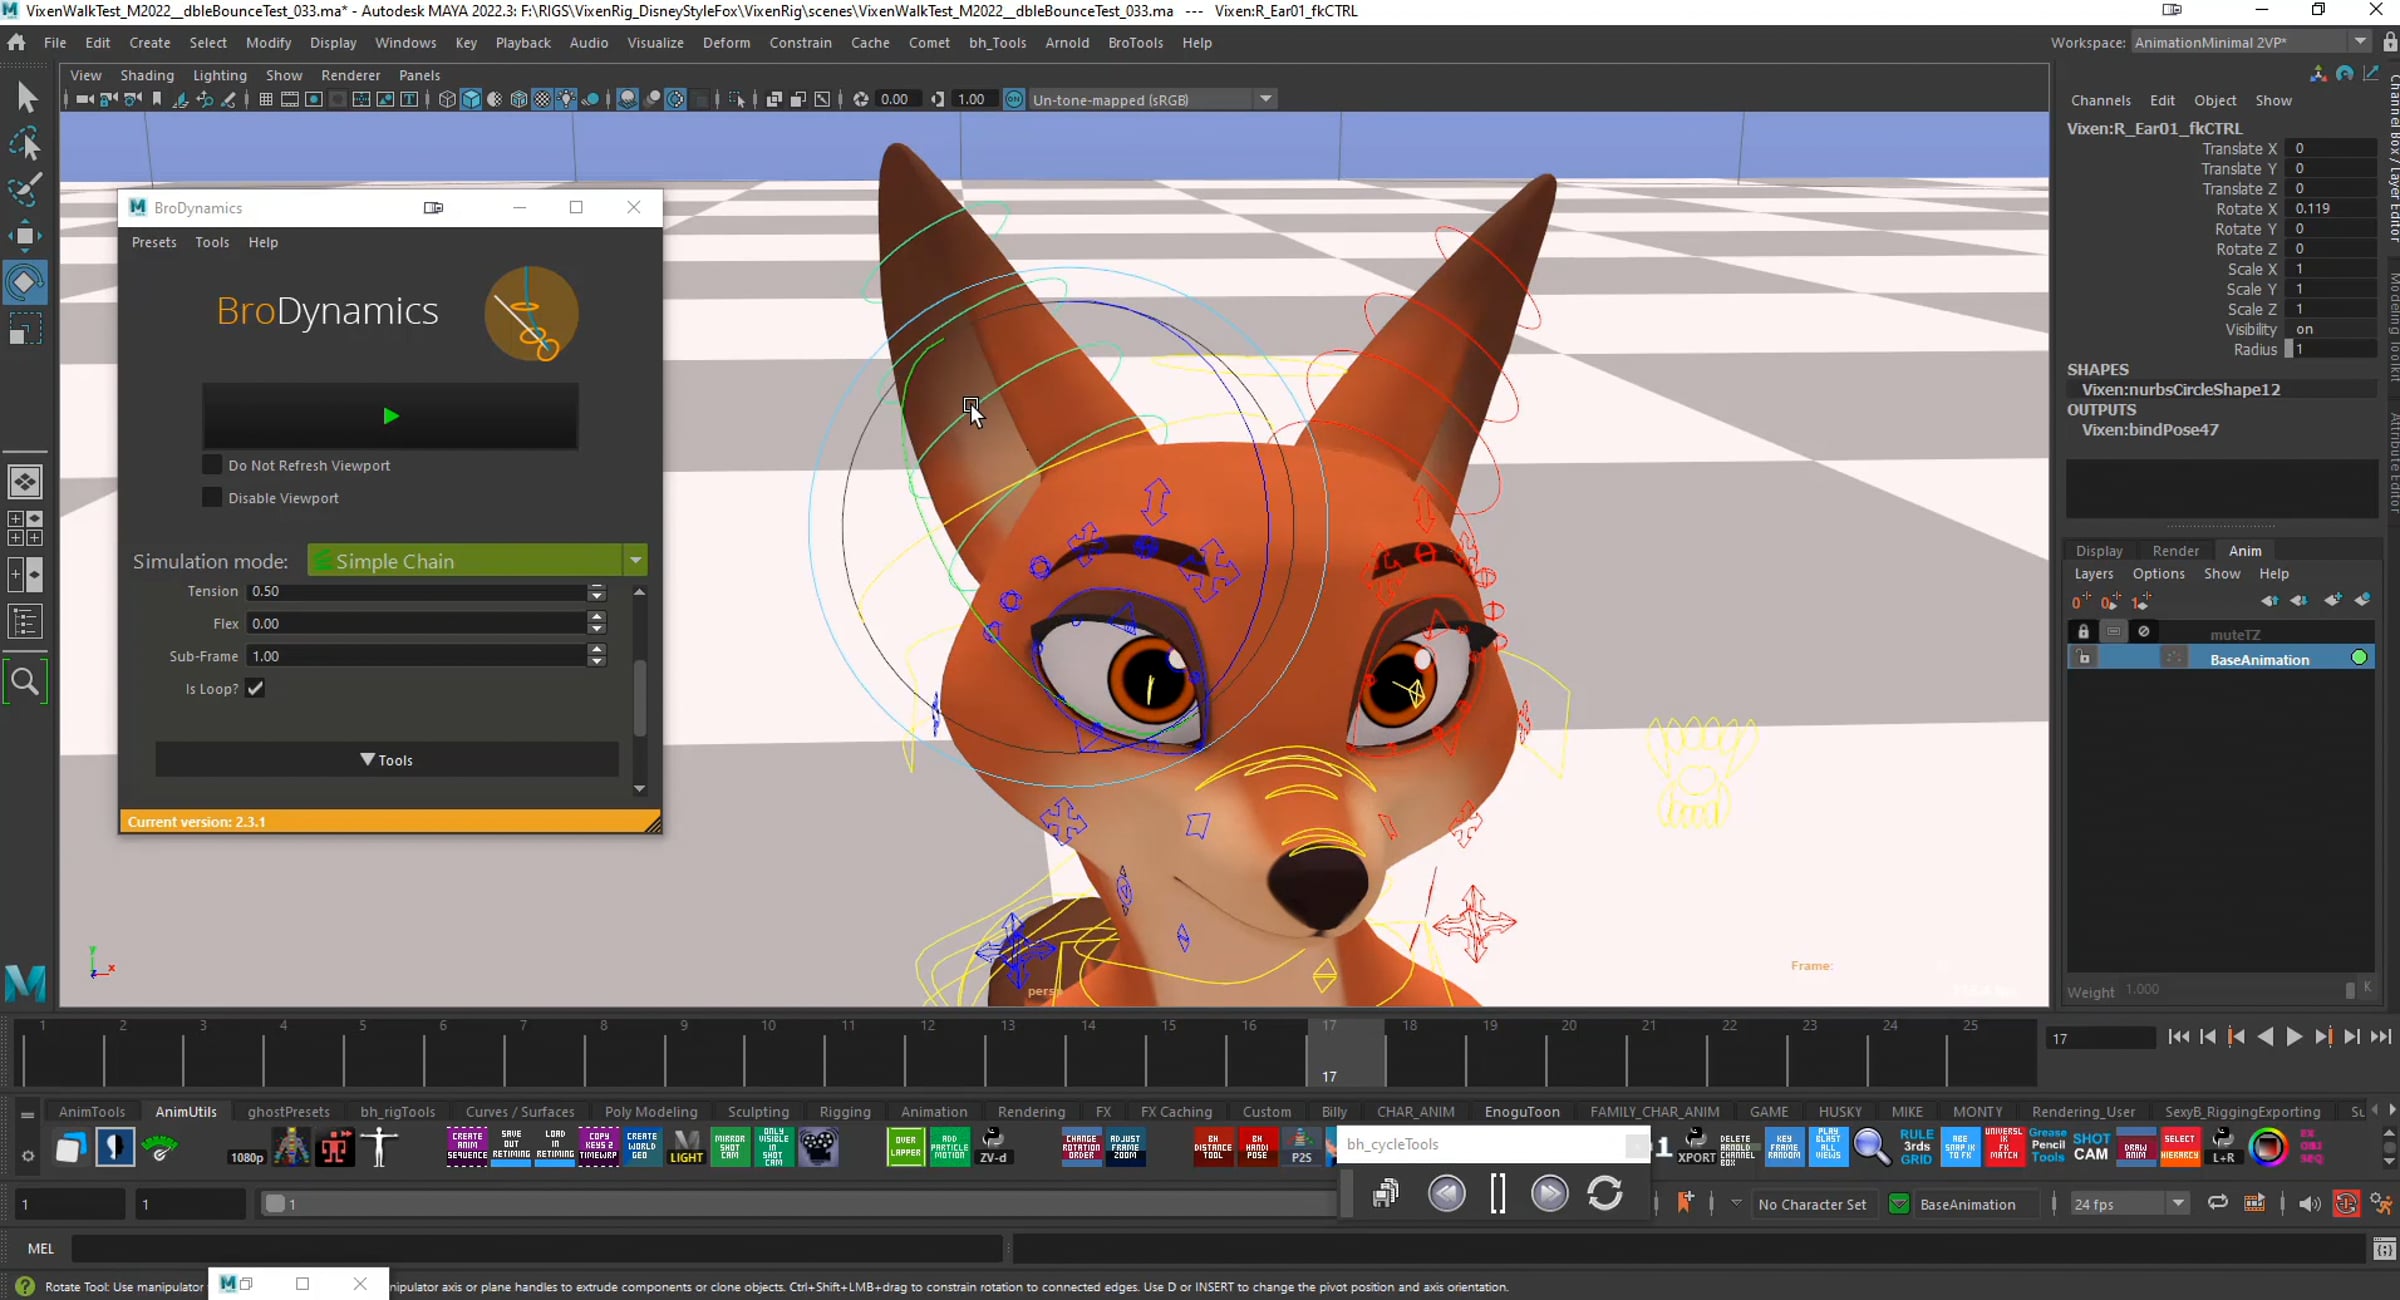Adjust the layer Weight slider handle

click(x=2350, y=990)
